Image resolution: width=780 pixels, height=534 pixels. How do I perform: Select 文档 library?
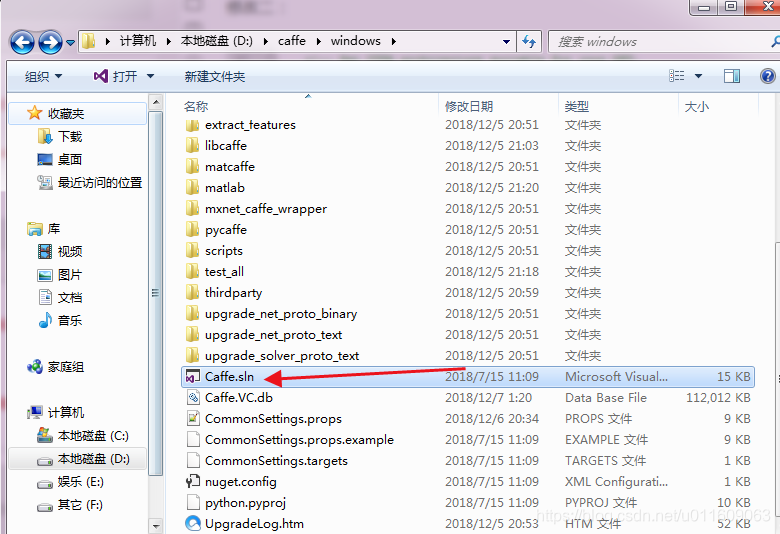(x=70, y=298)
